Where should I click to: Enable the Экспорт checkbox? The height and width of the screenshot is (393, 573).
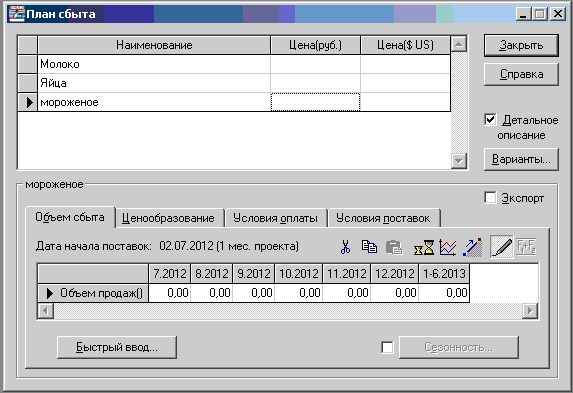click(490, 197)
